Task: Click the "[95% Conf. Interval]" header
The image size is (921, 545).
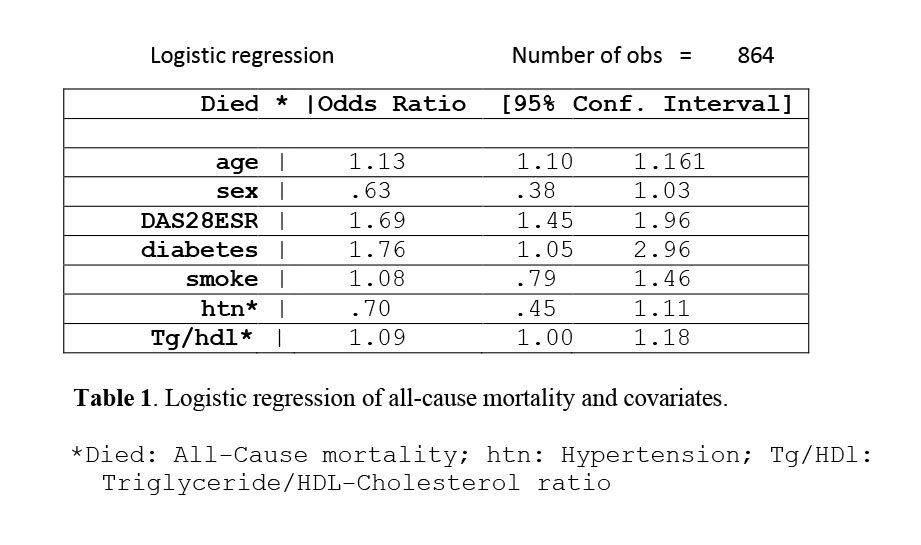Action: [x=646, y=104]
